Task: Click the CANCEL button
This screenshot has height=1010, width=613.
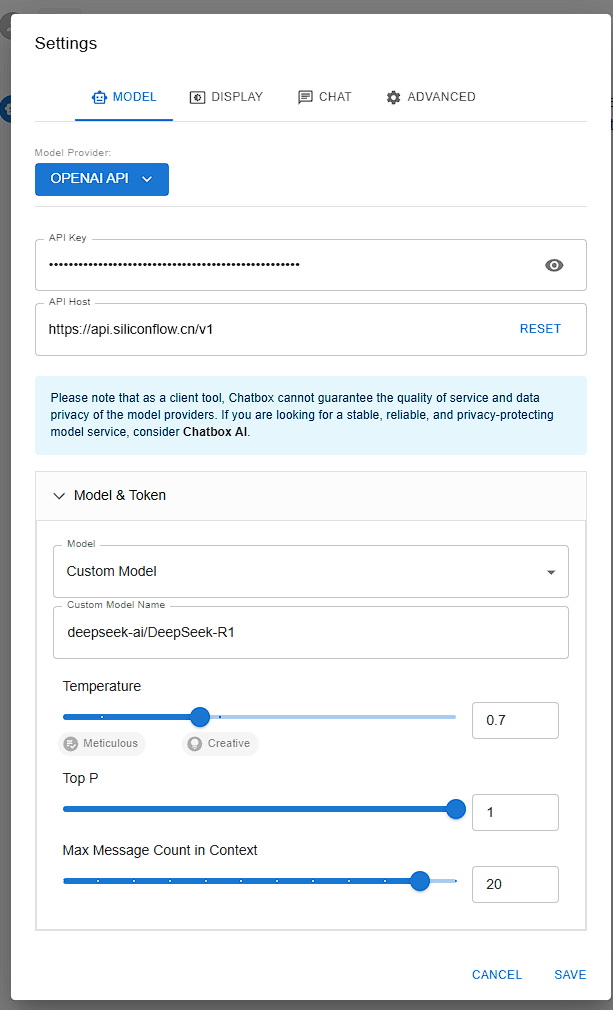Action: tap(497, 975)
